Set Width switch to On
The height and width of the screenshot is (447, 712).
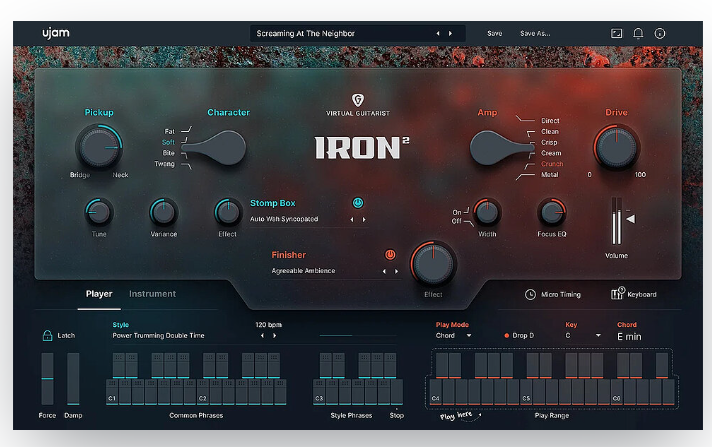click(457, 212)
